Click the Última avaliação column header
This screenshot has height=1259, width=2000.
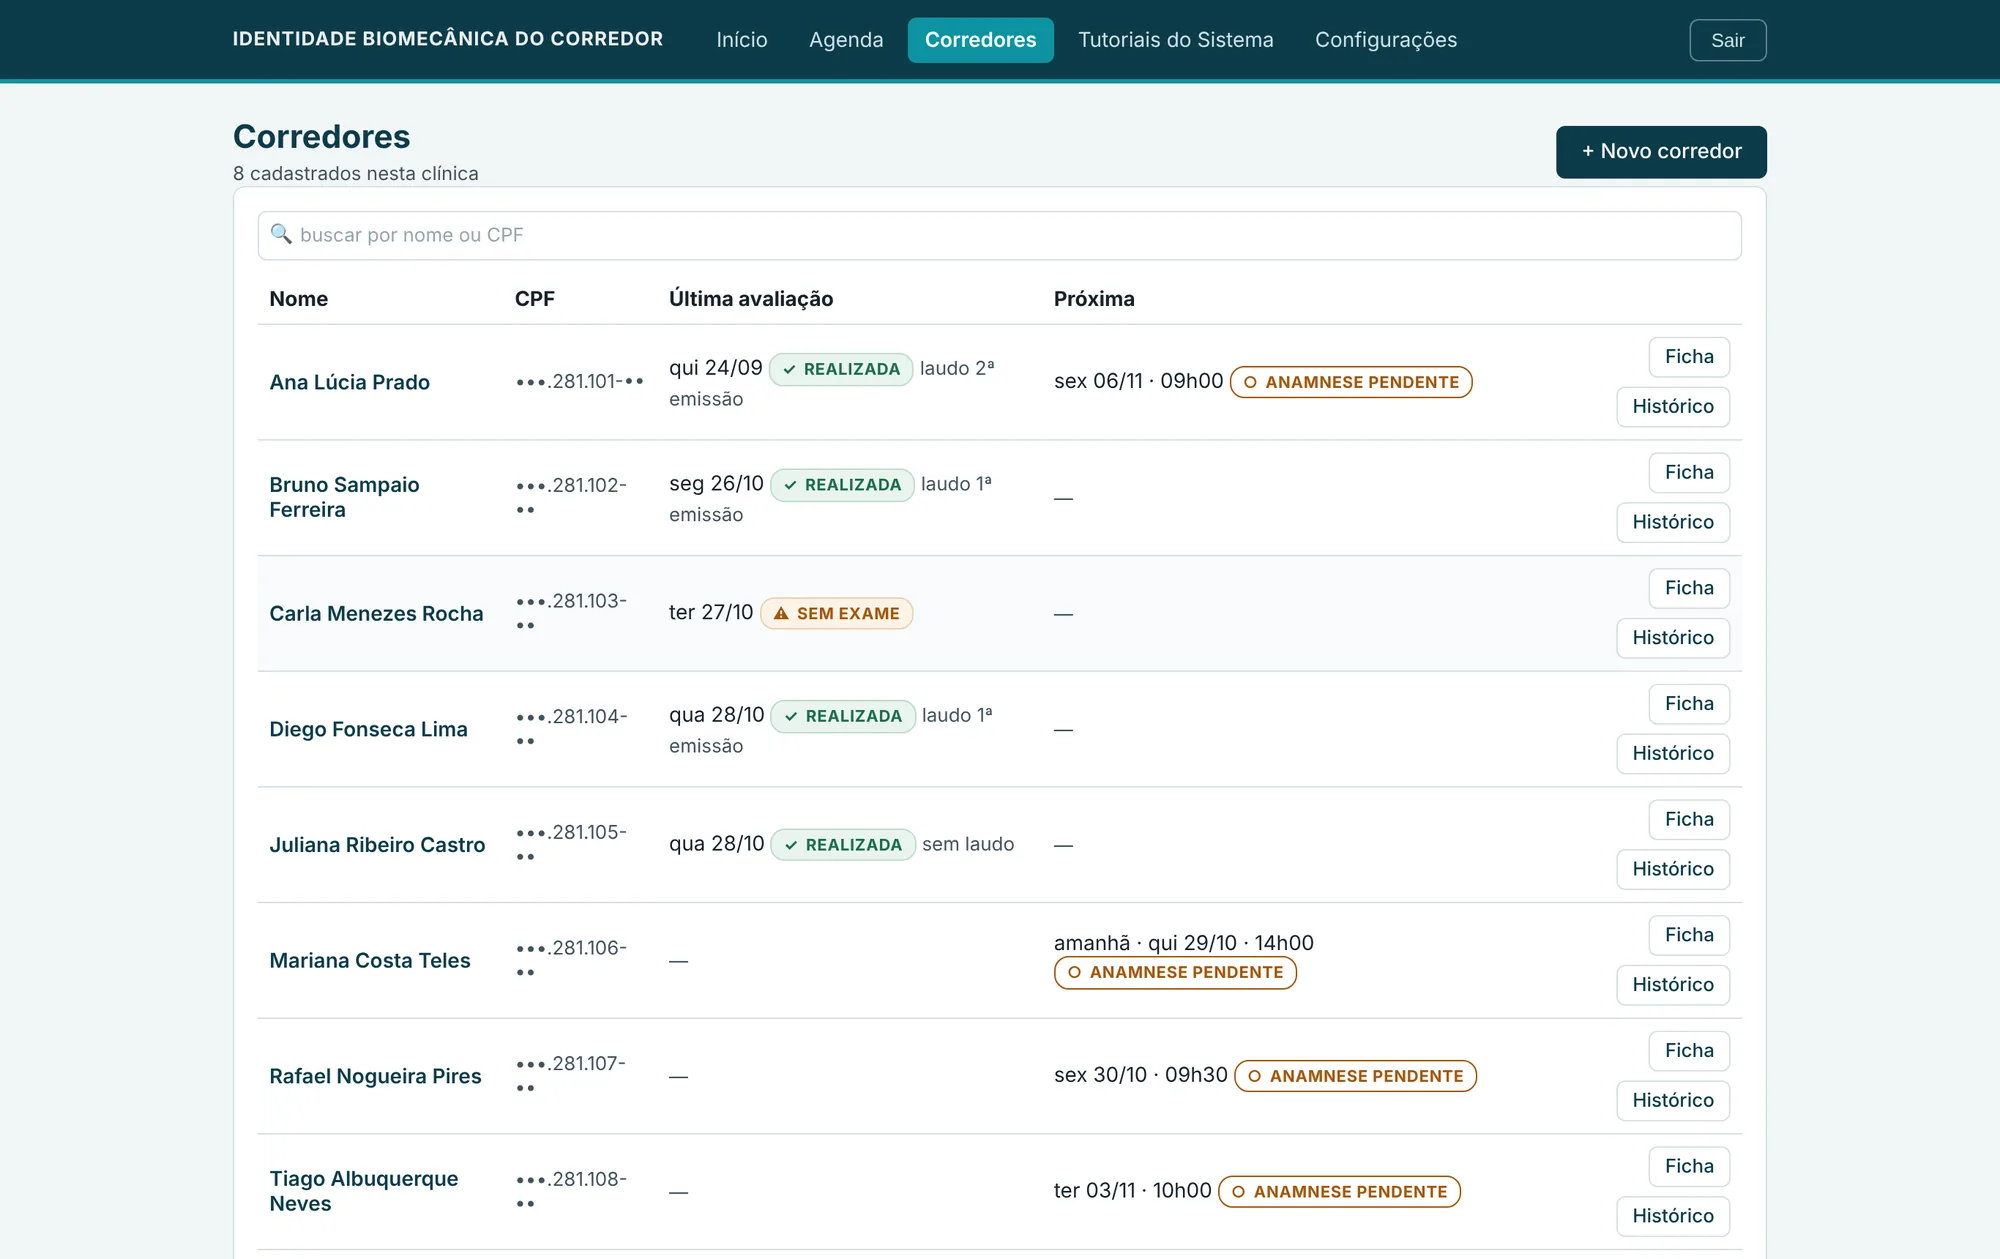click(x=751, y=299)
